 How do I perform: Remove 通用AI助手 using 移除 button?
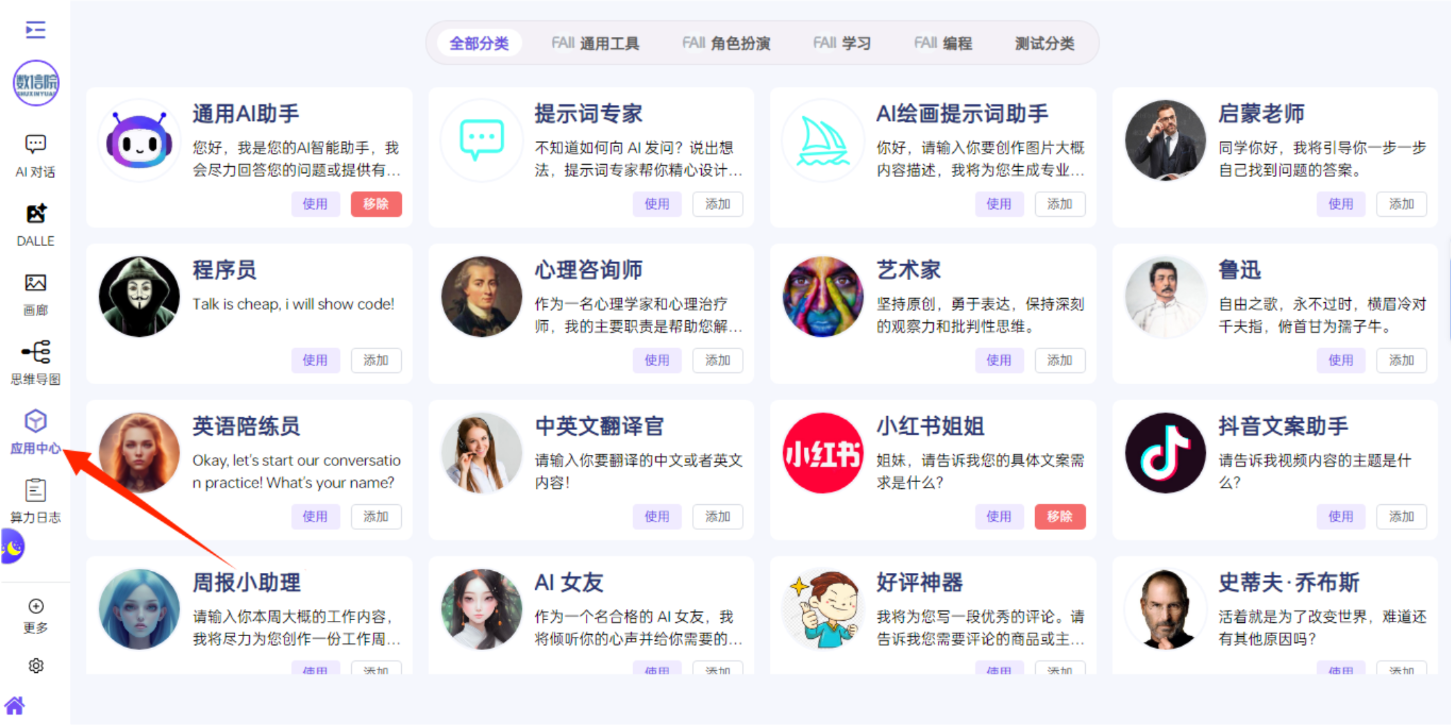376,204
